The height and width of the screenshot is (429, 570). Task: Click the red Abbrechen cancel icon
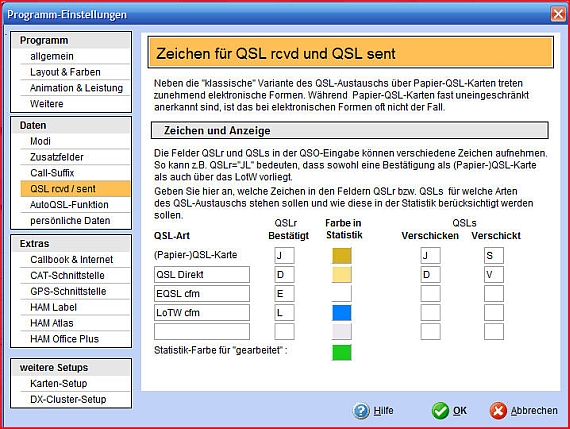coord(498,411)
